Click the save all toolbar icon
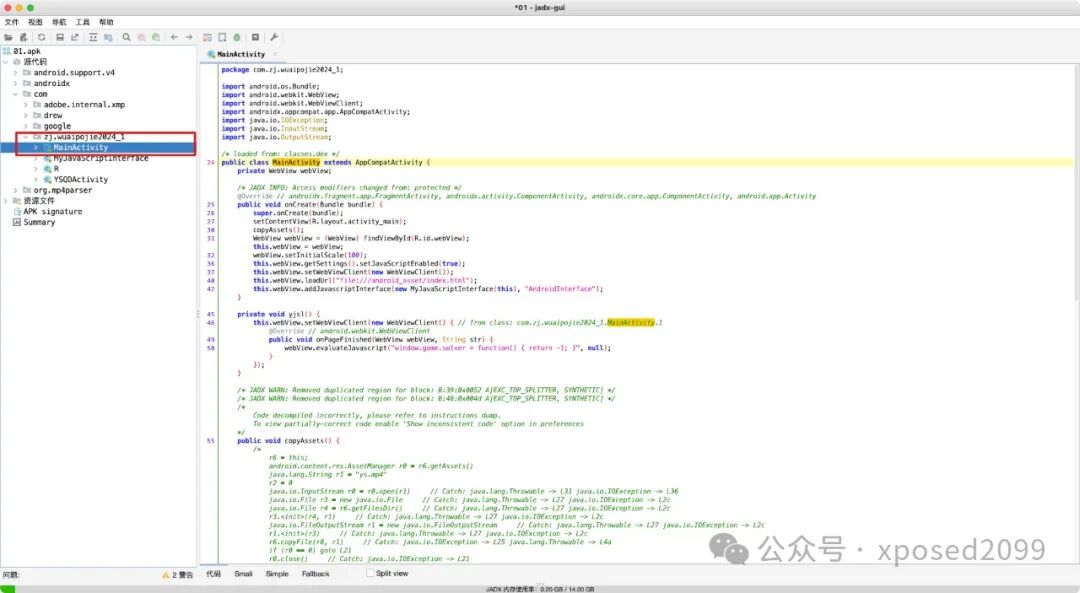This screenshot has height=593, width=1080. [x=60, y=37]
